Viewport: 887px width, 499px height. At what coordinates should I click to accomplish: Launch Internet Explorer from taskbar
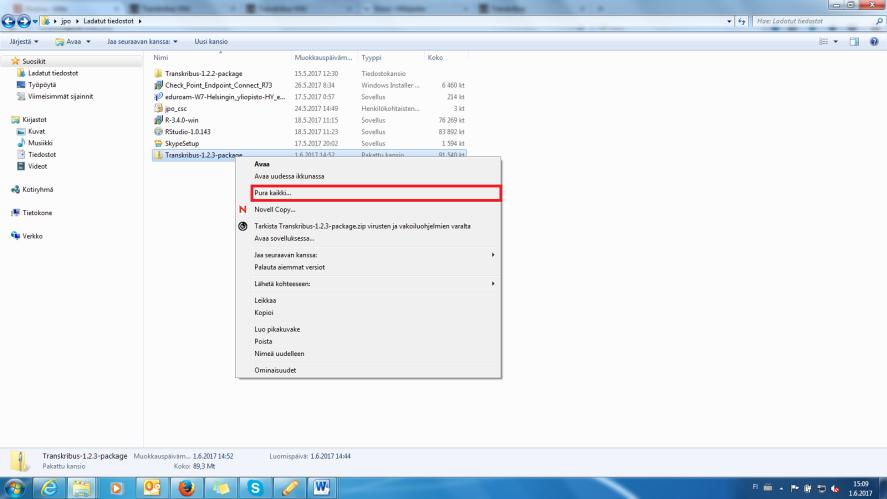49,488
